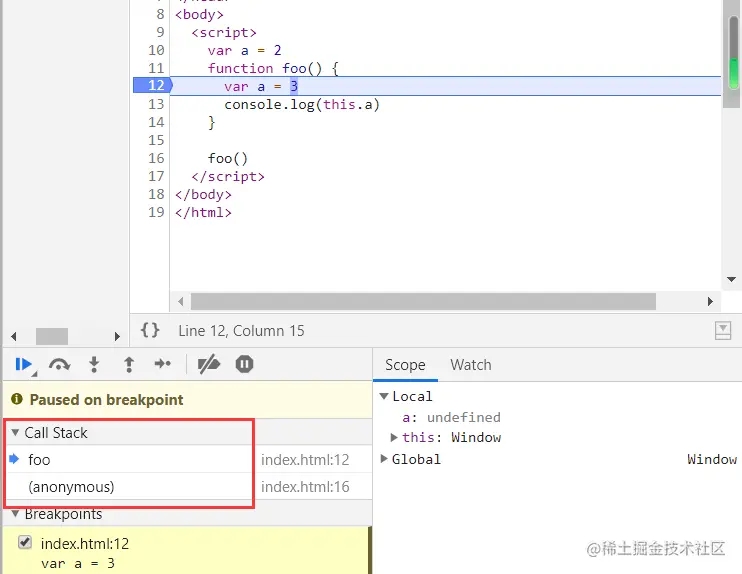Screen dimensions: 742x574
Task: Click the editor horizontal scrollbar thumb
Action: tap(423, 301)
